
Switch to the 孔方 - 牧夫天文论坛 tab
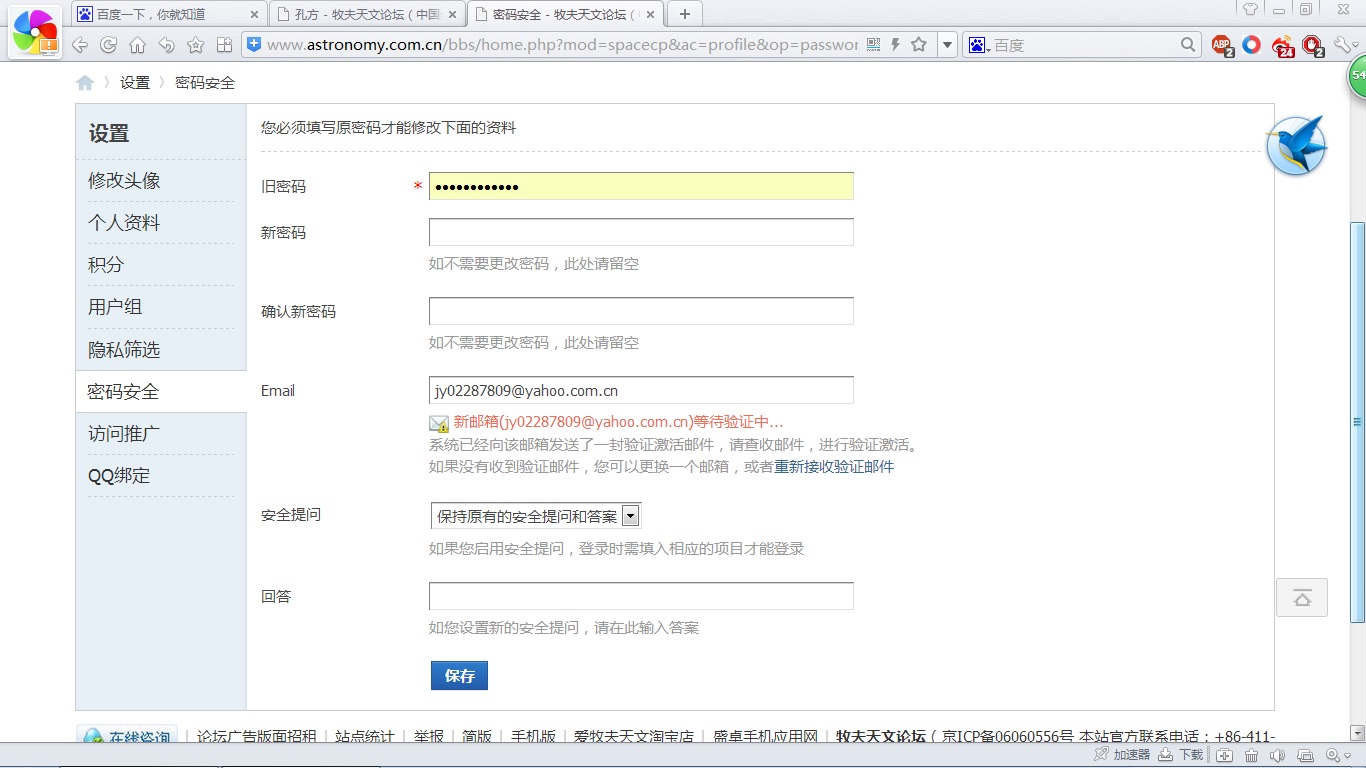click(367, 14)
